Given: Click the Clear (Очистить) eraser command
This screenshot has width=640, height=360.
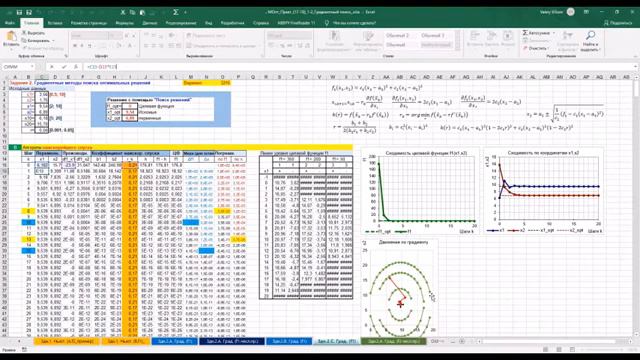Looking at the screenshot, I should (535, 48).
